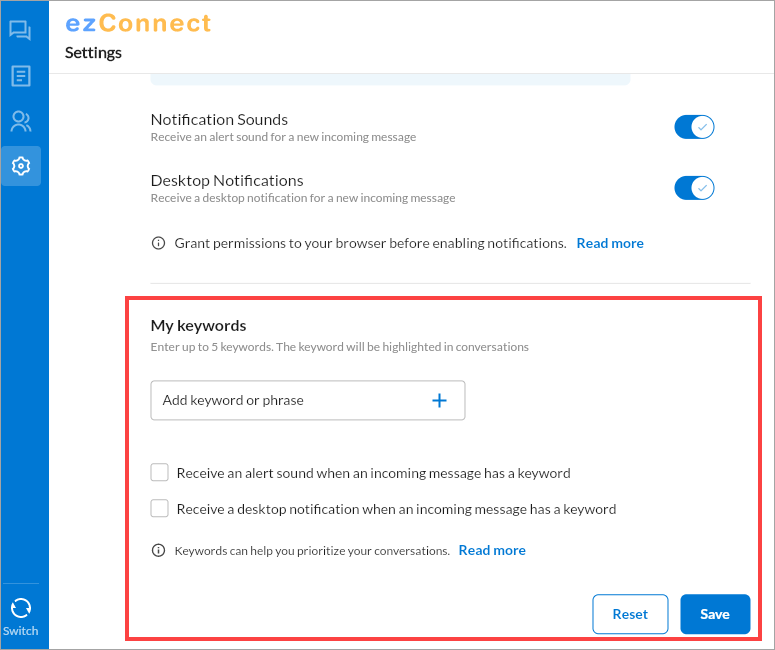Click the Save button
The height and width of the screenshot is (650, 775).
715,614
